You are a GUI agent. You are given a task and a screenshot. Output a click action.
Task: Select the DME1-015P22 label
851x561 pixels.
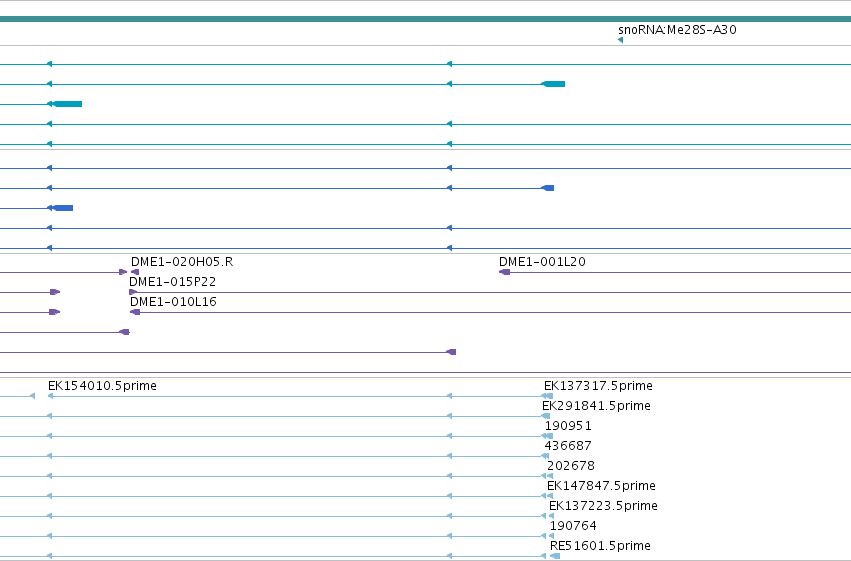tap(172, 282)
